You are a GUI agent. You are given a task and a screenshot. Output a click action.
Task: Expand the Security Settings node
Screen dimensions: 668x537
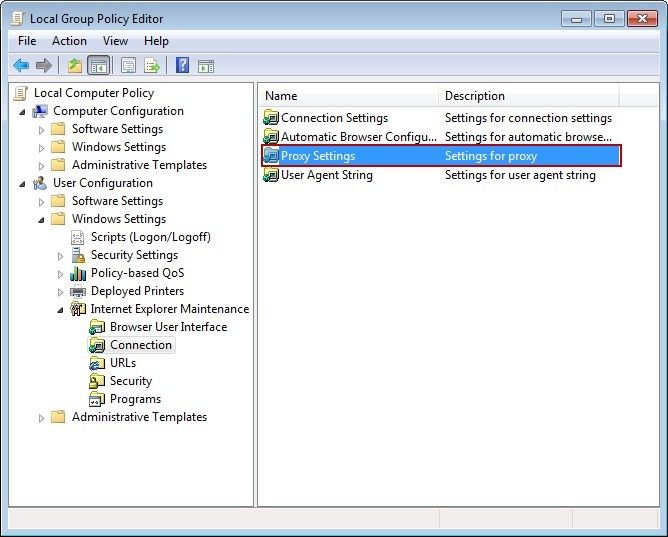pos(60,256)
